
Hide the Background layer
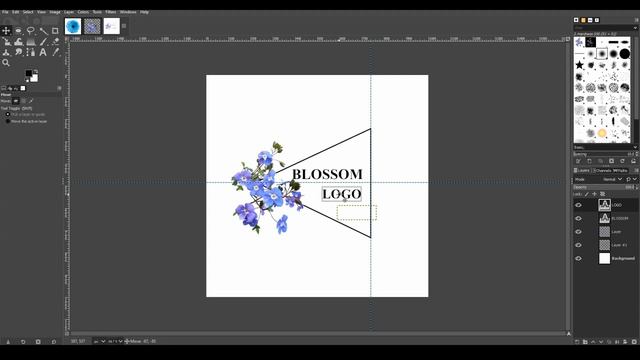(x=578, y=258)
